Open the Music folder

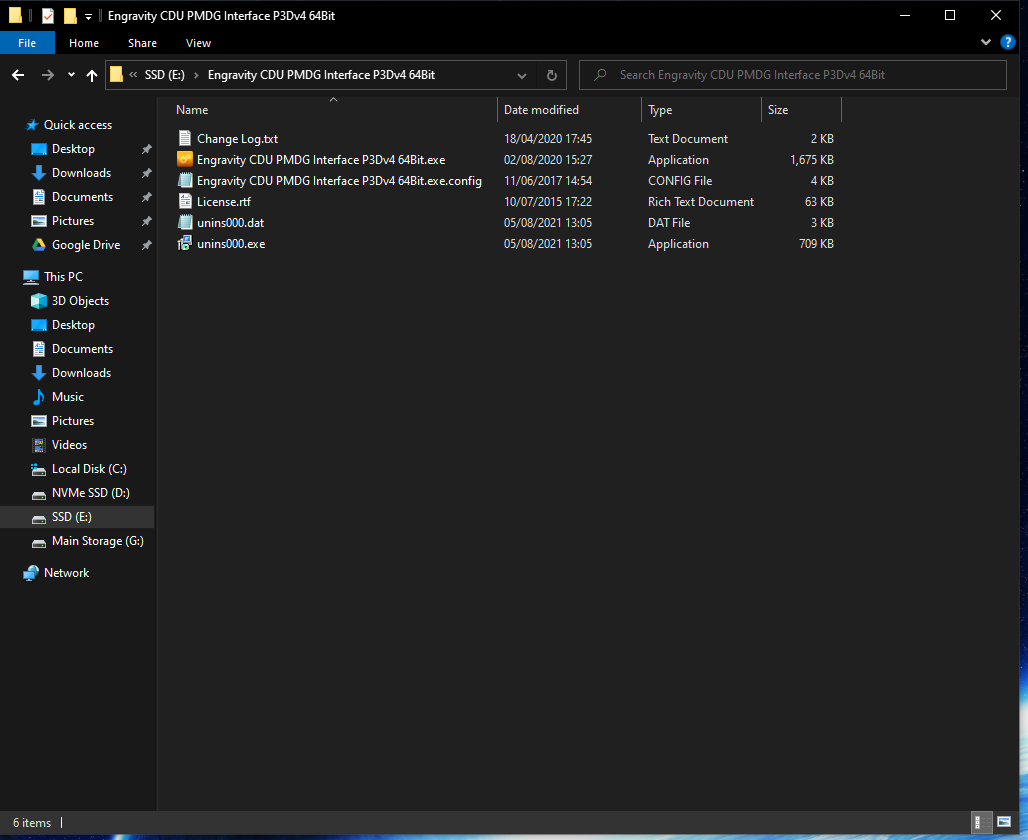(68, 397)
